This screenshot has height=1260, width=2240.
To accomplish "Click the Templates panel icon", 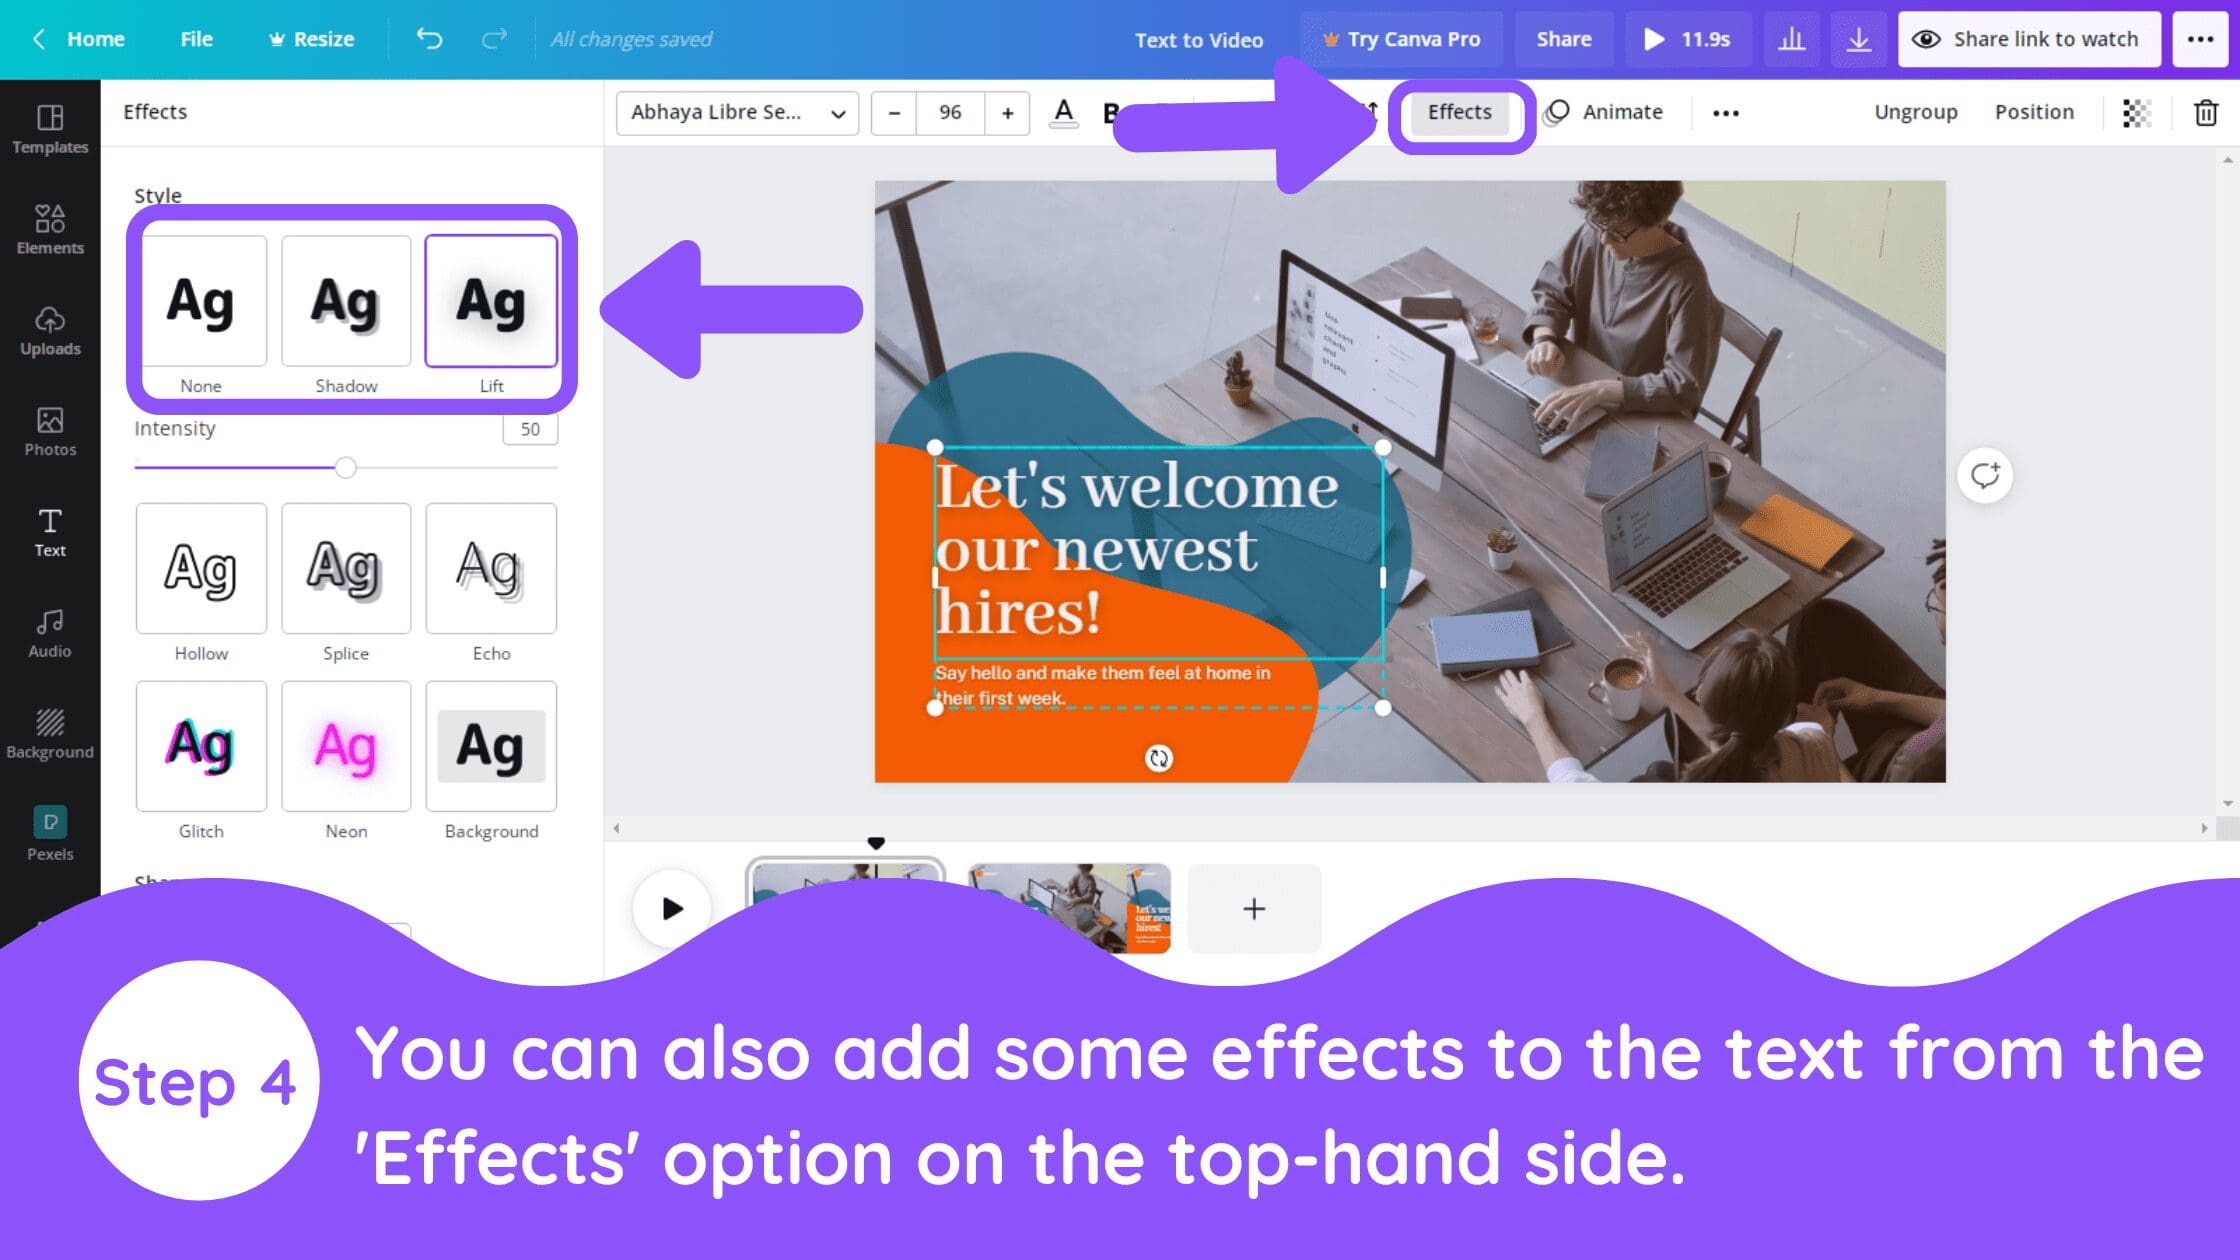I will (x=49, y=128).
